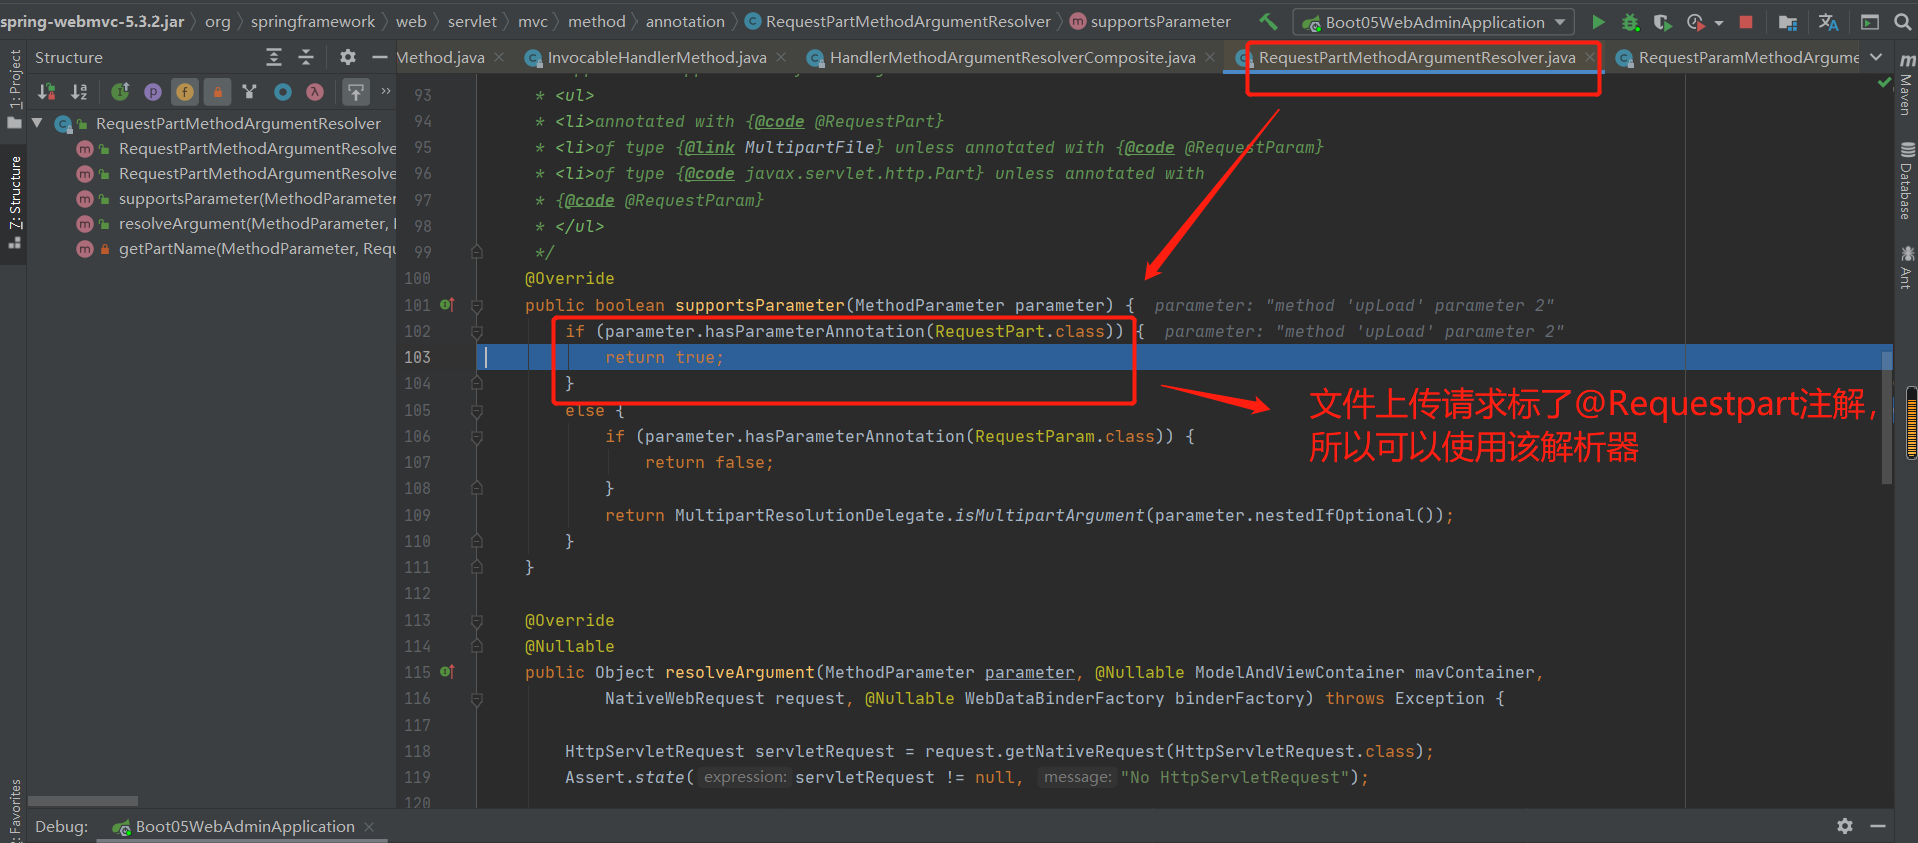Open profiler options dropdown arrow

pyautogui.click(x=1718, y=22)
